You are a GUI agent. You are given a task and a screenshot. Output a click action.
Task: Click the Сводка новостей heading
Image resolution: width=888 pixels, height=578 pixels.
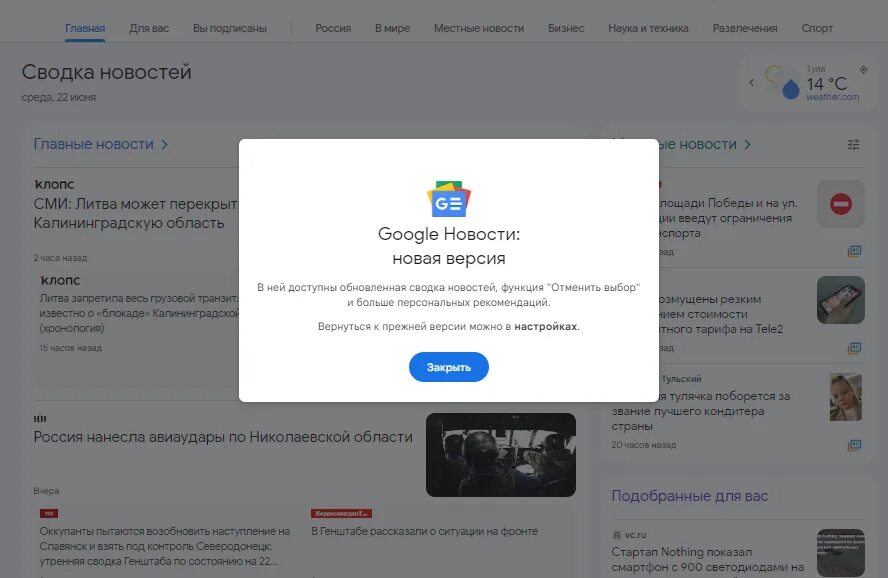click(x=106, y=72)
